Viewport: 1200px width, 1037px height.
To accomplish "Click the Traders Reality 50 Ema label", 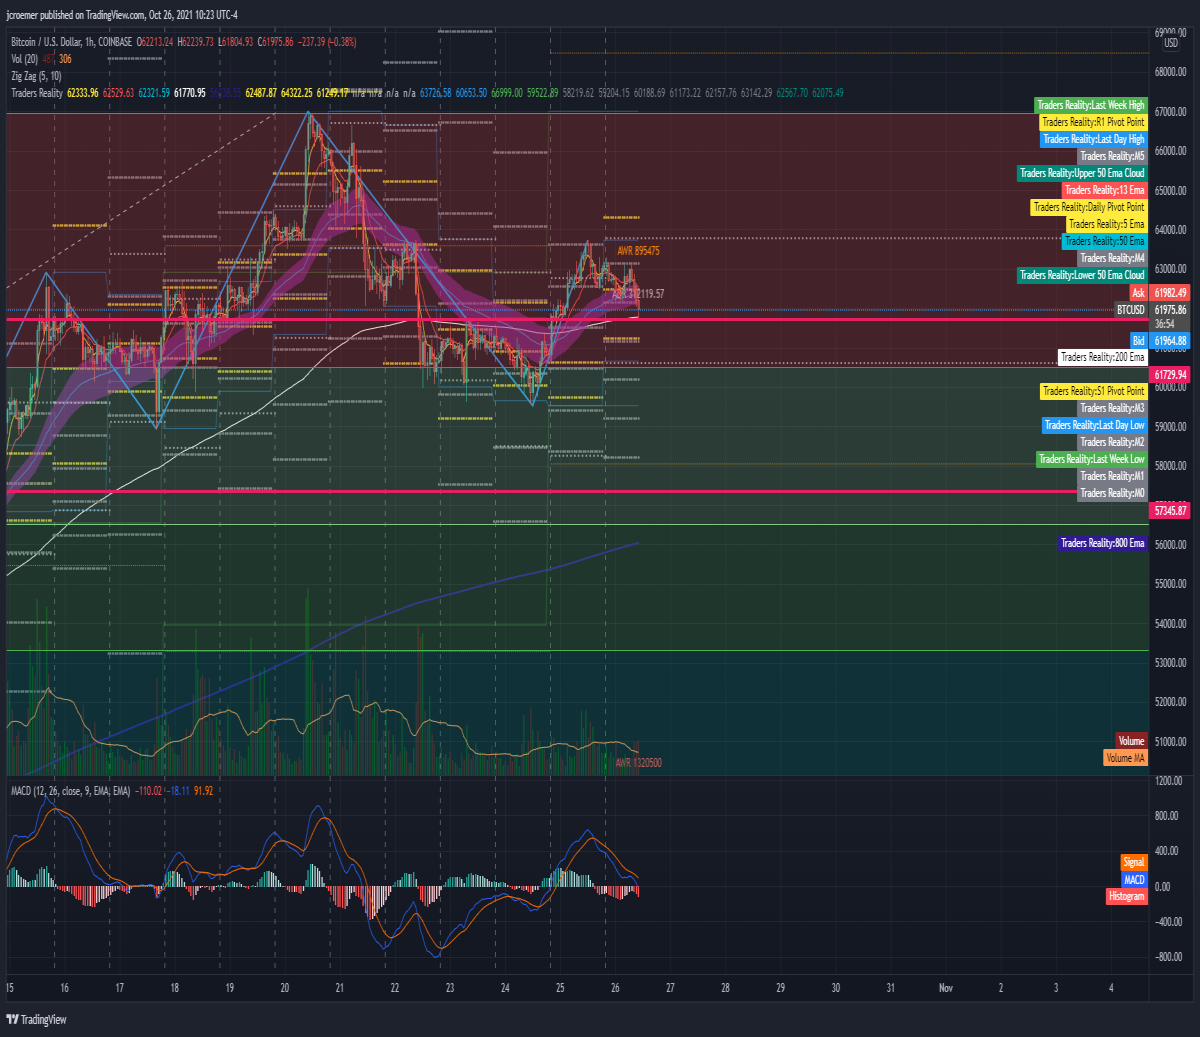I will pyautogui.click(x=1105, y=241).
